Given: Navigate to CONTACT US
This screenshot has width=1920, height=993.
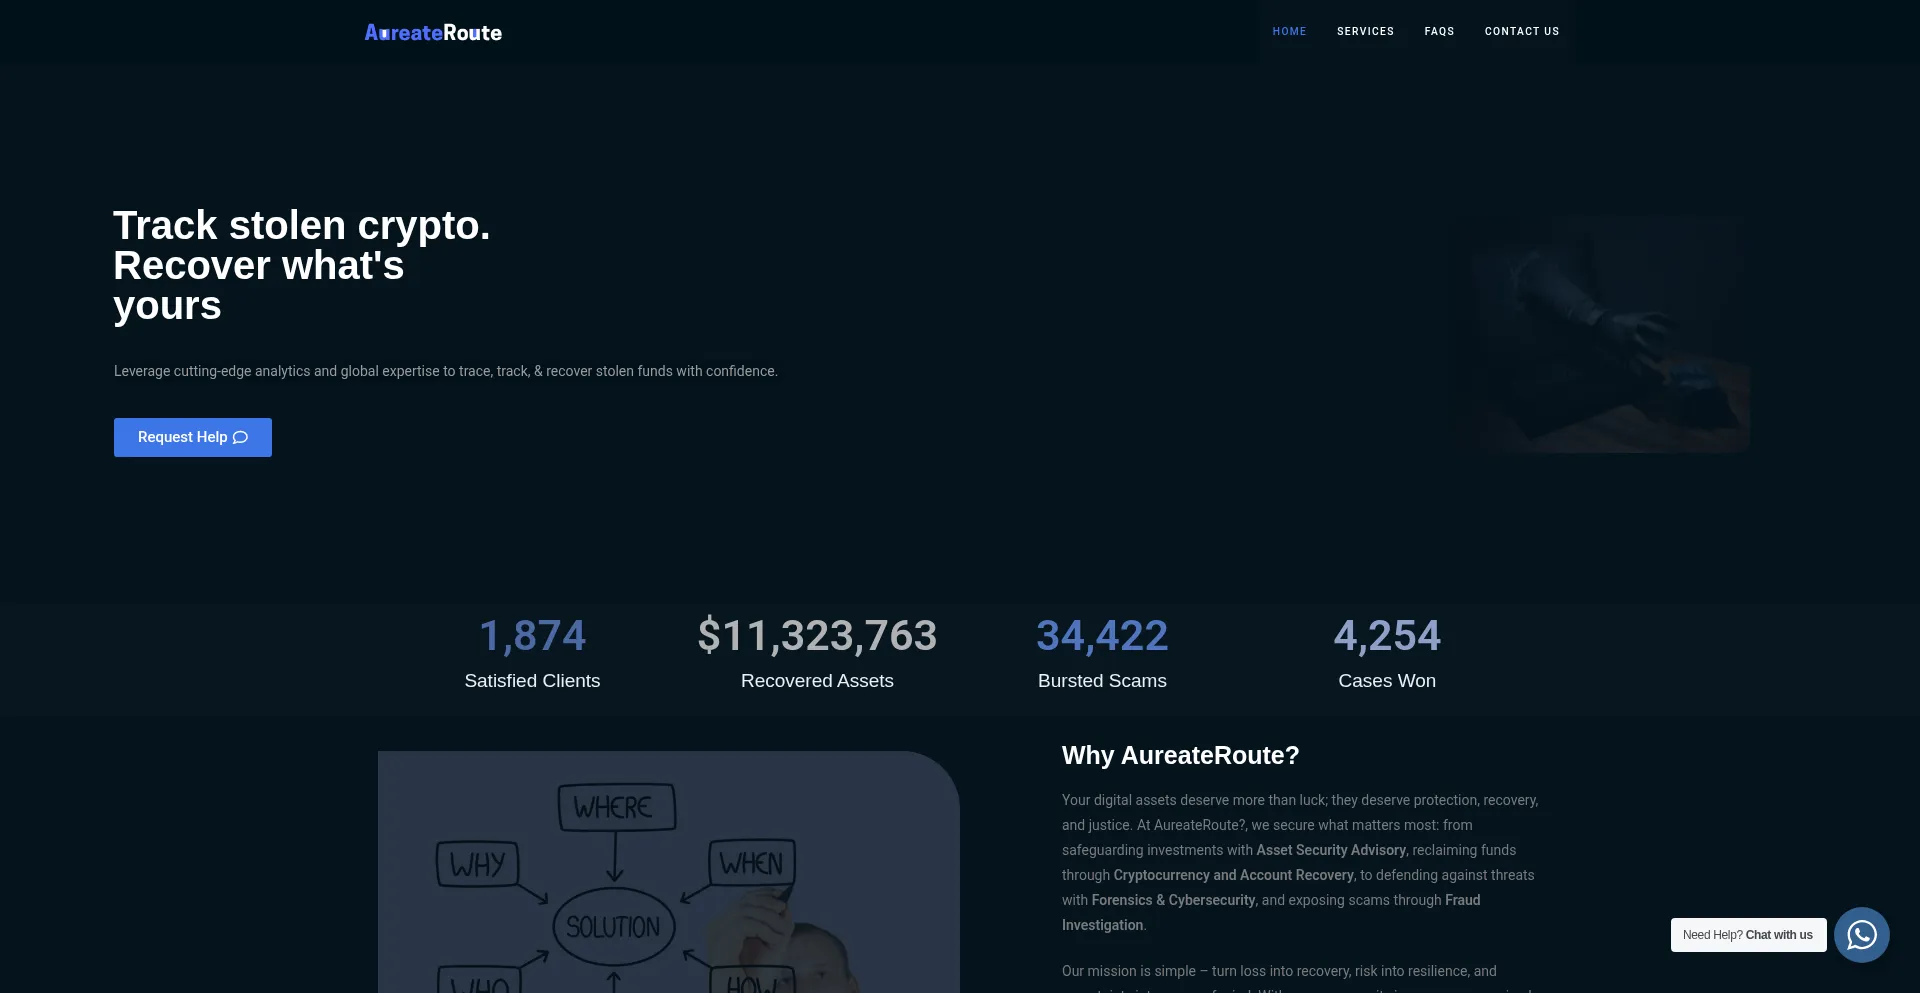Looking at the screenshot, I should (1521, 31).
